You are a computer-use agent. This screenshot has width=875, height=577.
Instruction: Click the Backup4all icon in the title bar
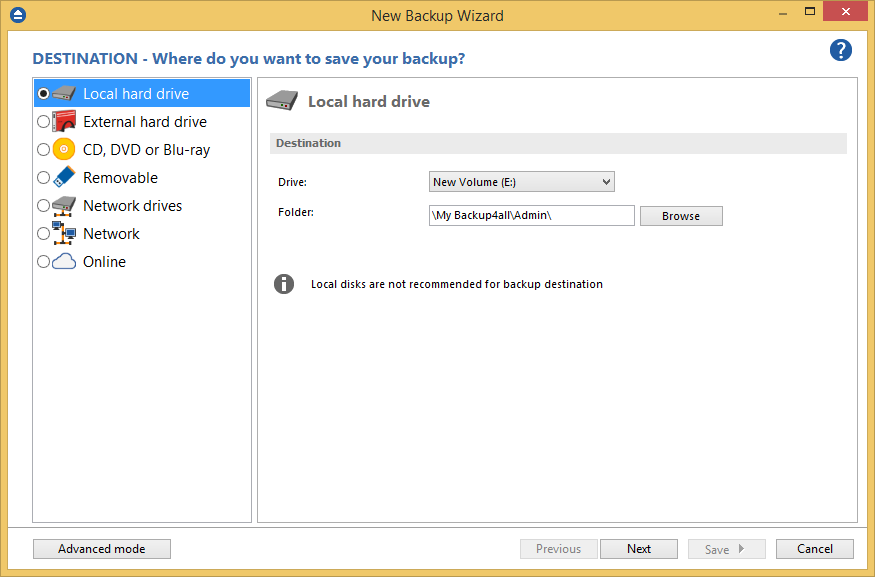pos(17,15)
